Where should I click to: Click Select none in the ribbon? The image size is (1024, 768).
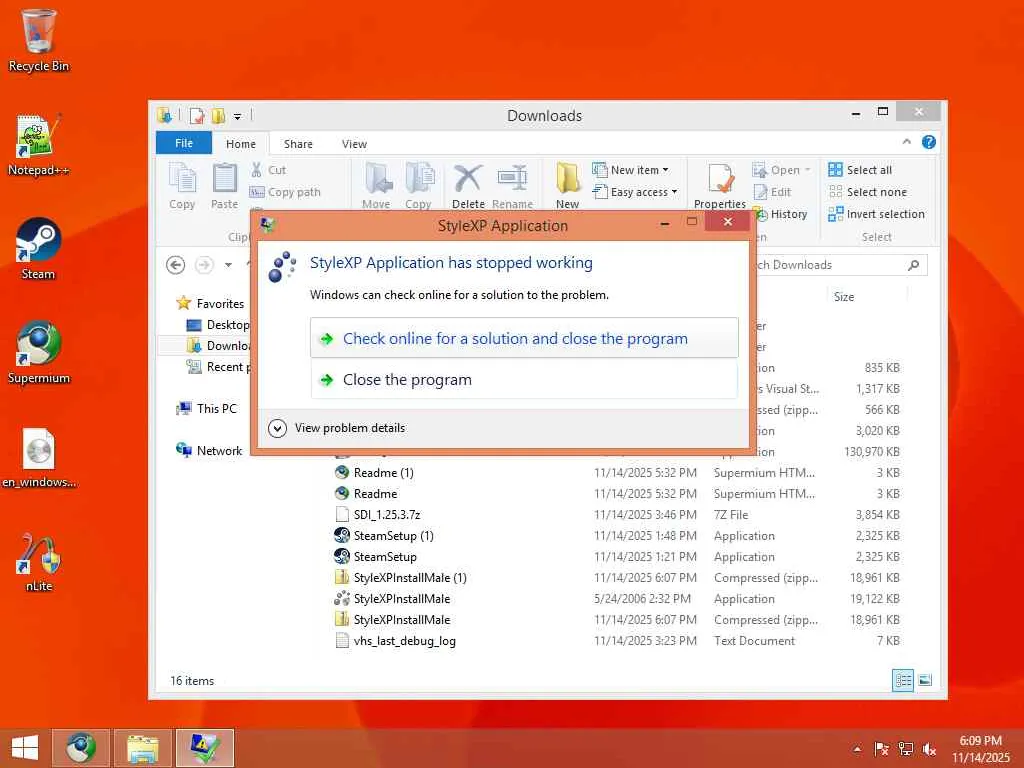click(x=868, y=192)
